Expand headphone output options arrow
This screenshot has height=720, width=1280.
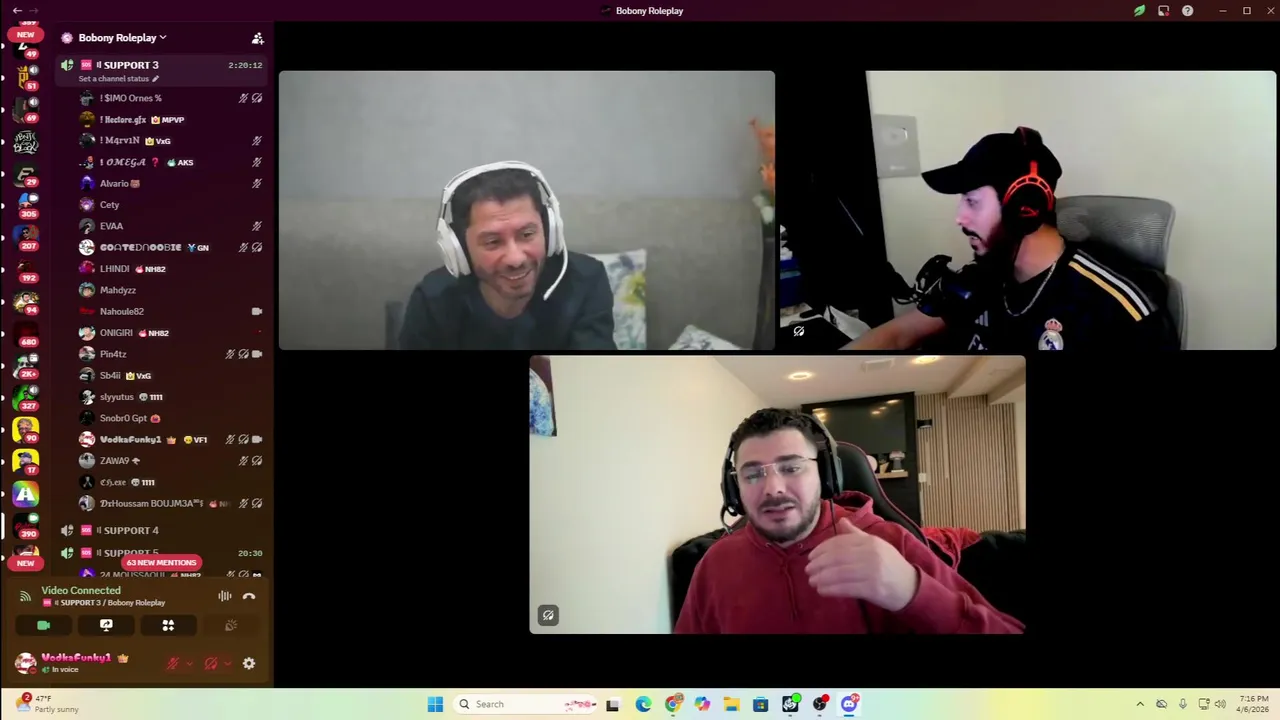pos(228,663)
